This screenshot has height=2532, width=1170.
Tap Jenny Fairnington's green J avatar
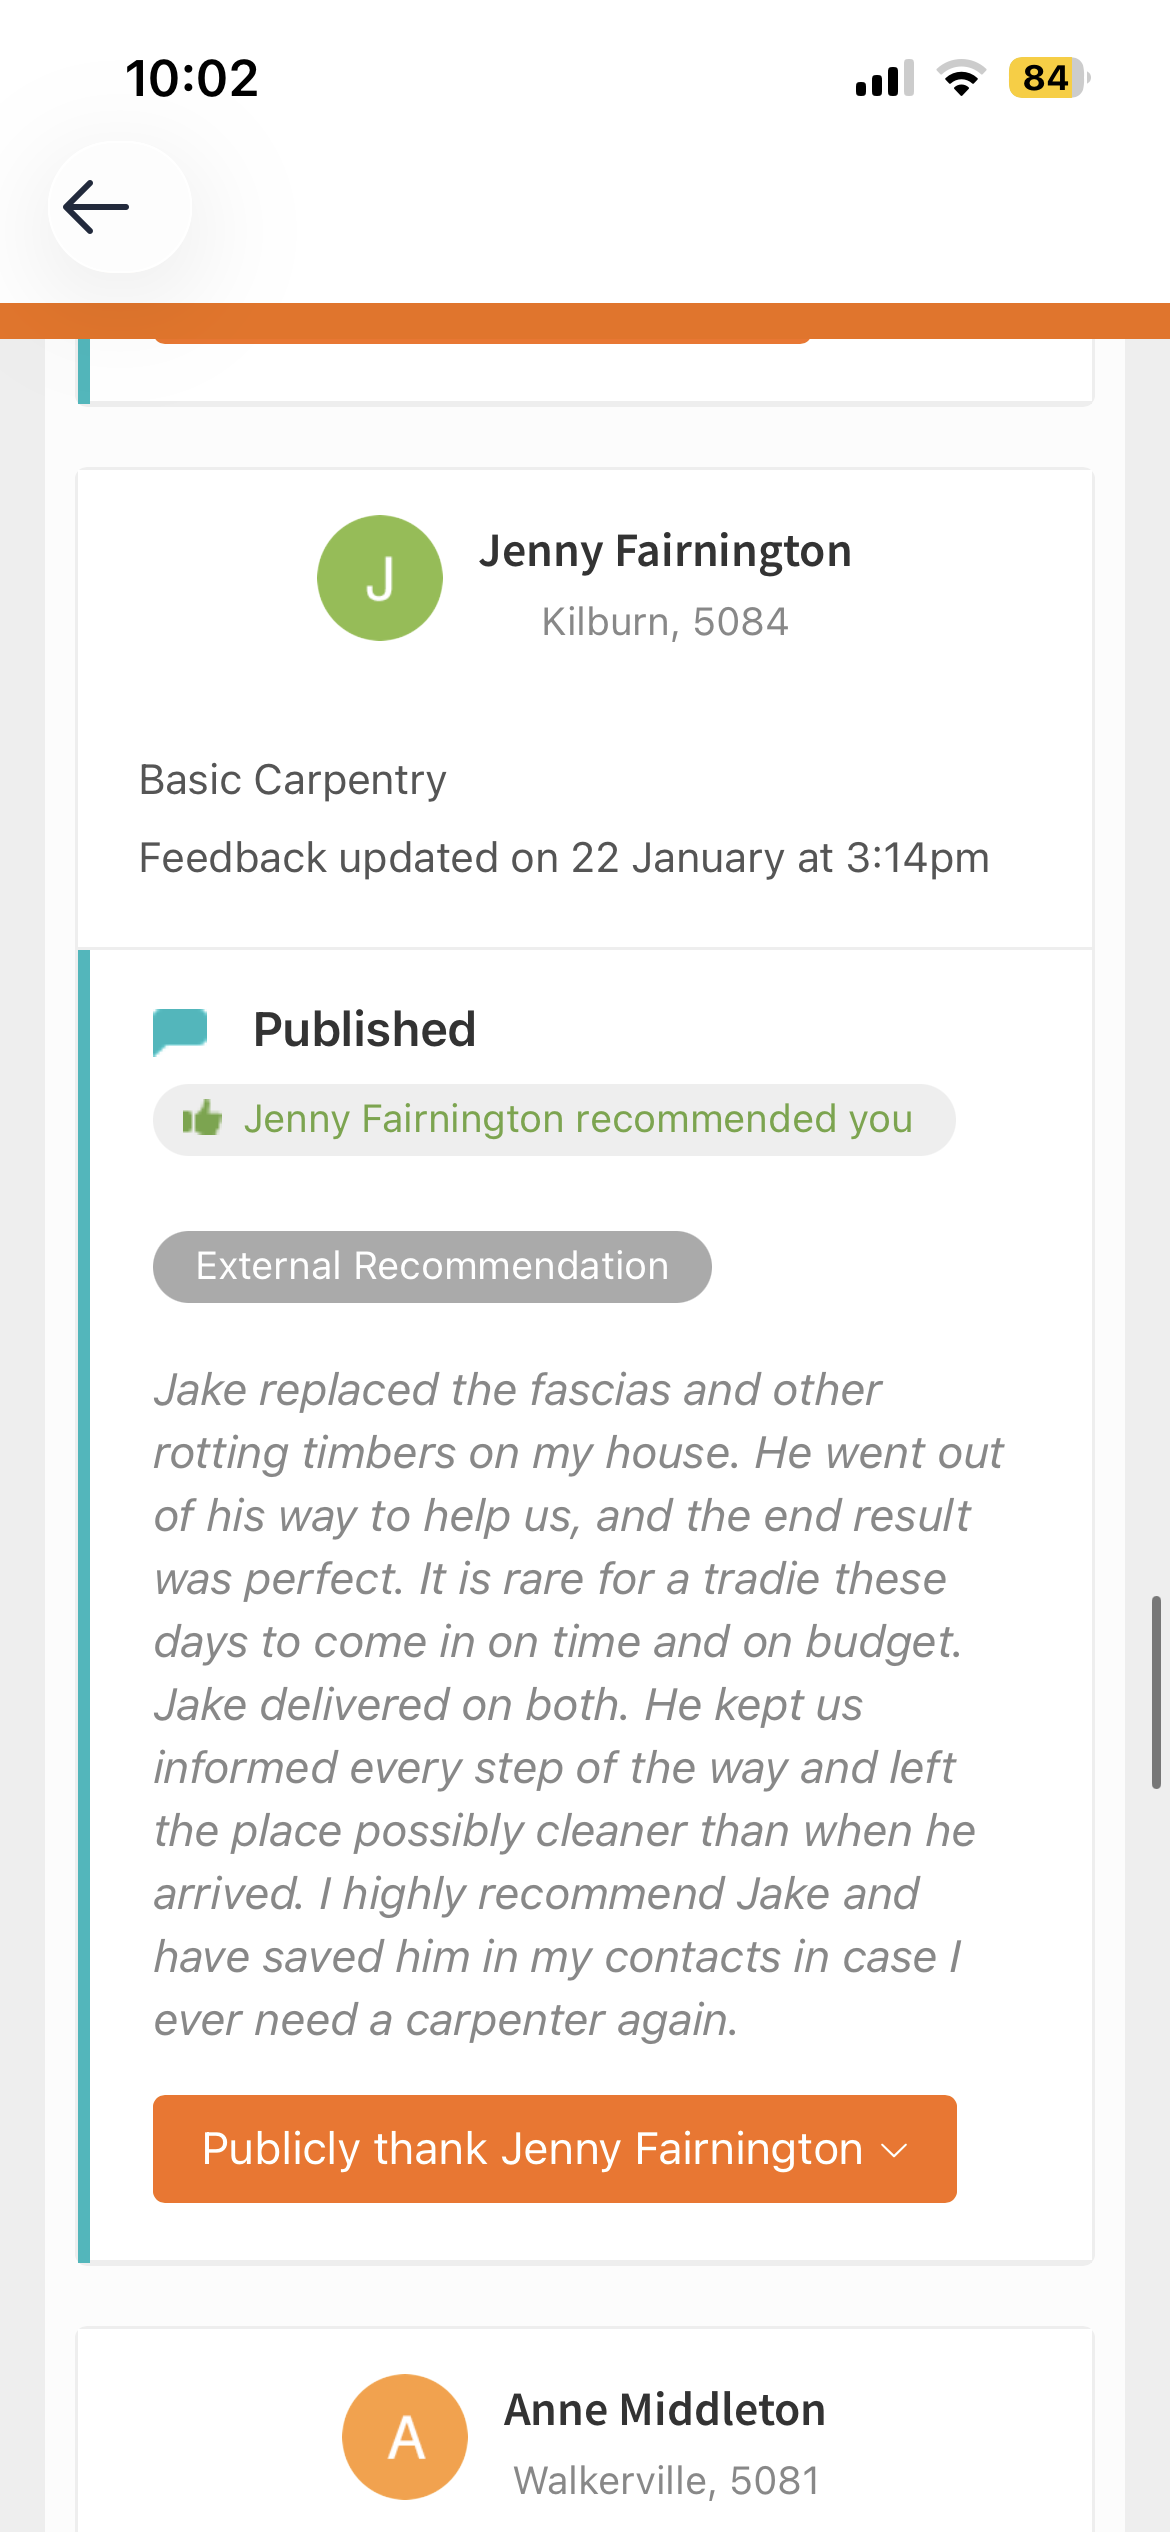click(380, 578)
